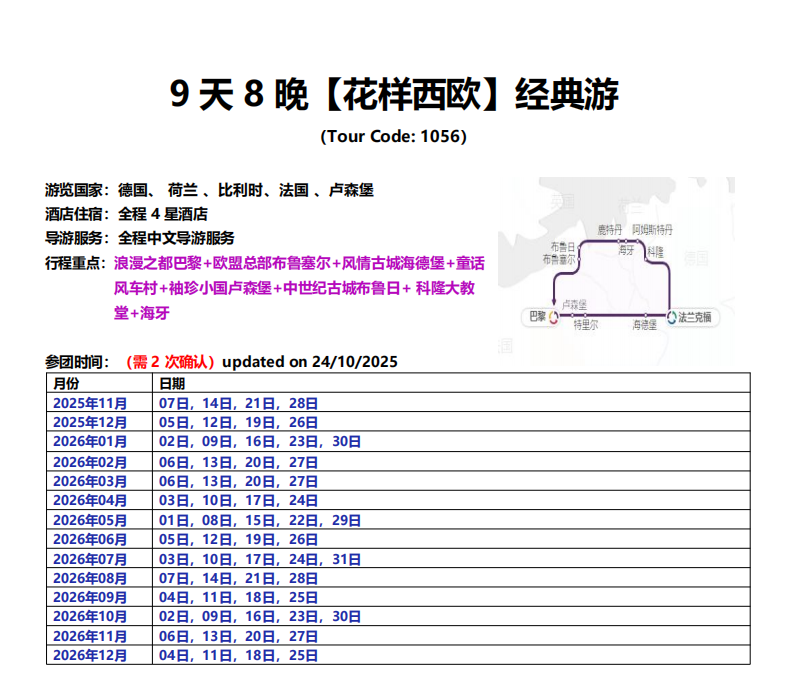Click the 日期 table column header
Image resolution: width=788 pixels, height=699 pixels.
(x=172, y=383)
